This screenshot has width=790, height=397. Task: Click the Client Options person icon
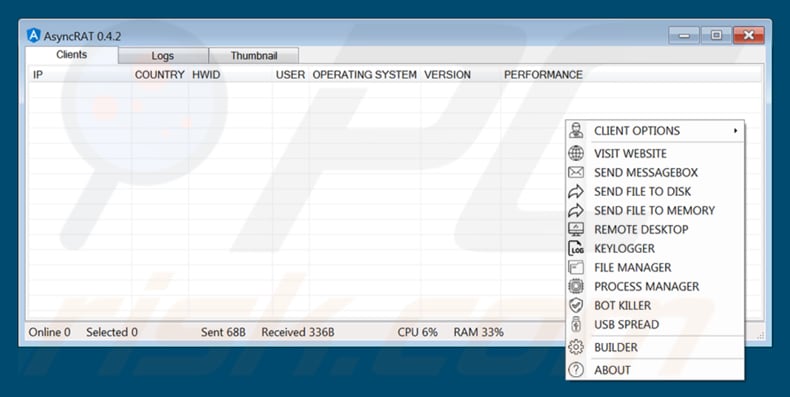click(x=576, y=130)
